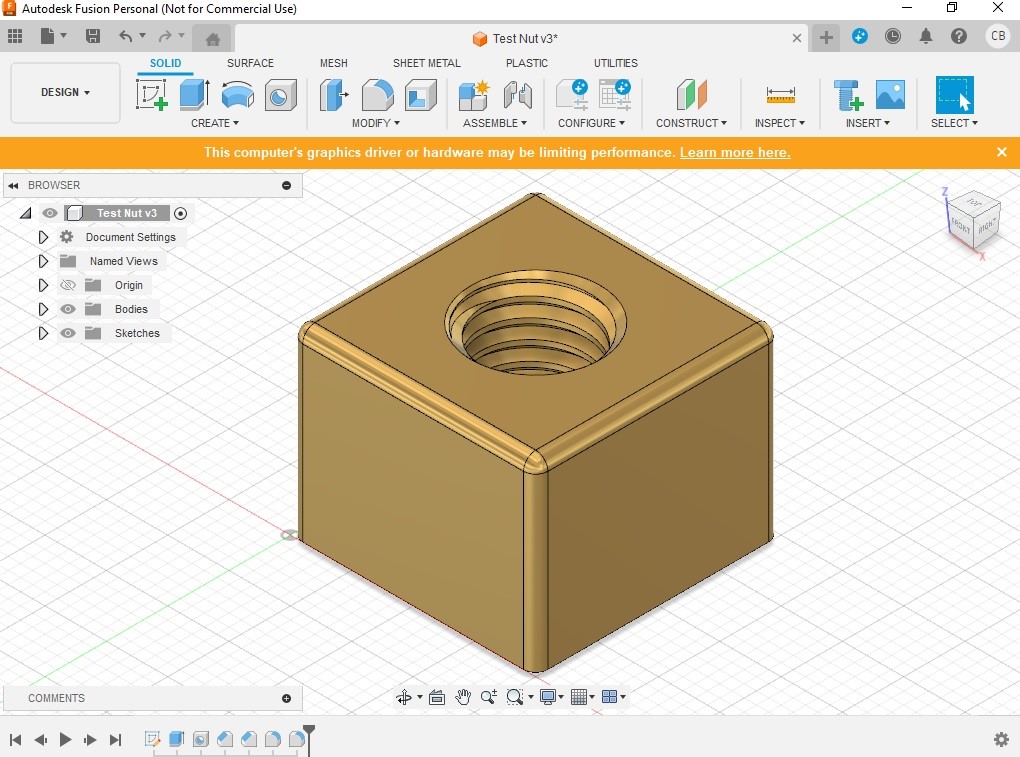Switch to the SURFACE tab
Viewport: 1020px width, 757px height.
(250, 63)
